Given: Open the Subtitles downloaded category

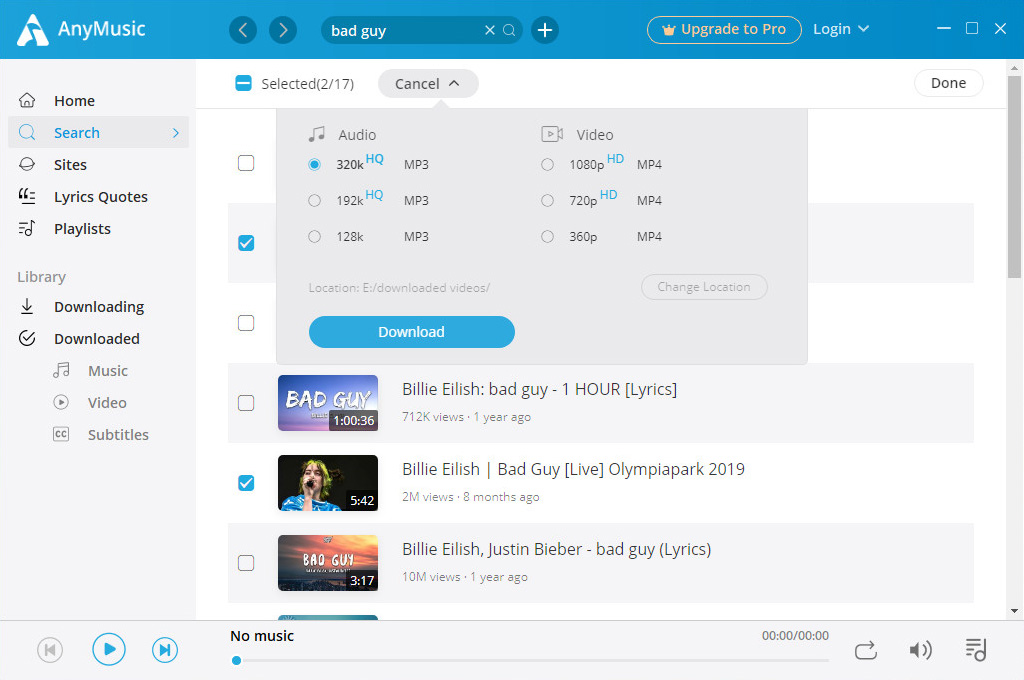Looking at the screenshot, I should coord(118,434).
